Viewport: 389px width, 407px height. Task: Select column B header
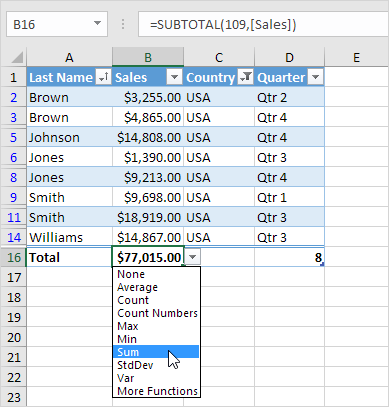pos(148,57)
